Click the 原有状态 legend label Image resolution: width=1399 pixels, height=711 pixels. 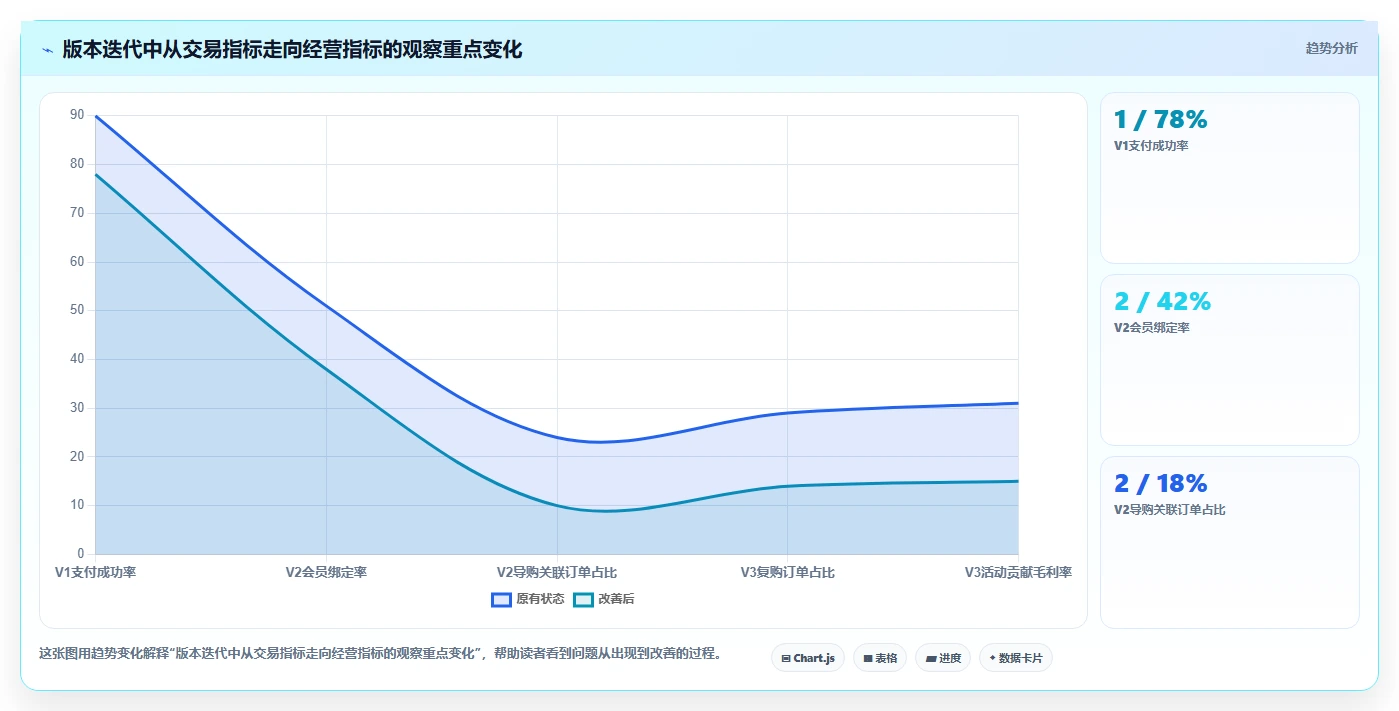coord(540,599)
